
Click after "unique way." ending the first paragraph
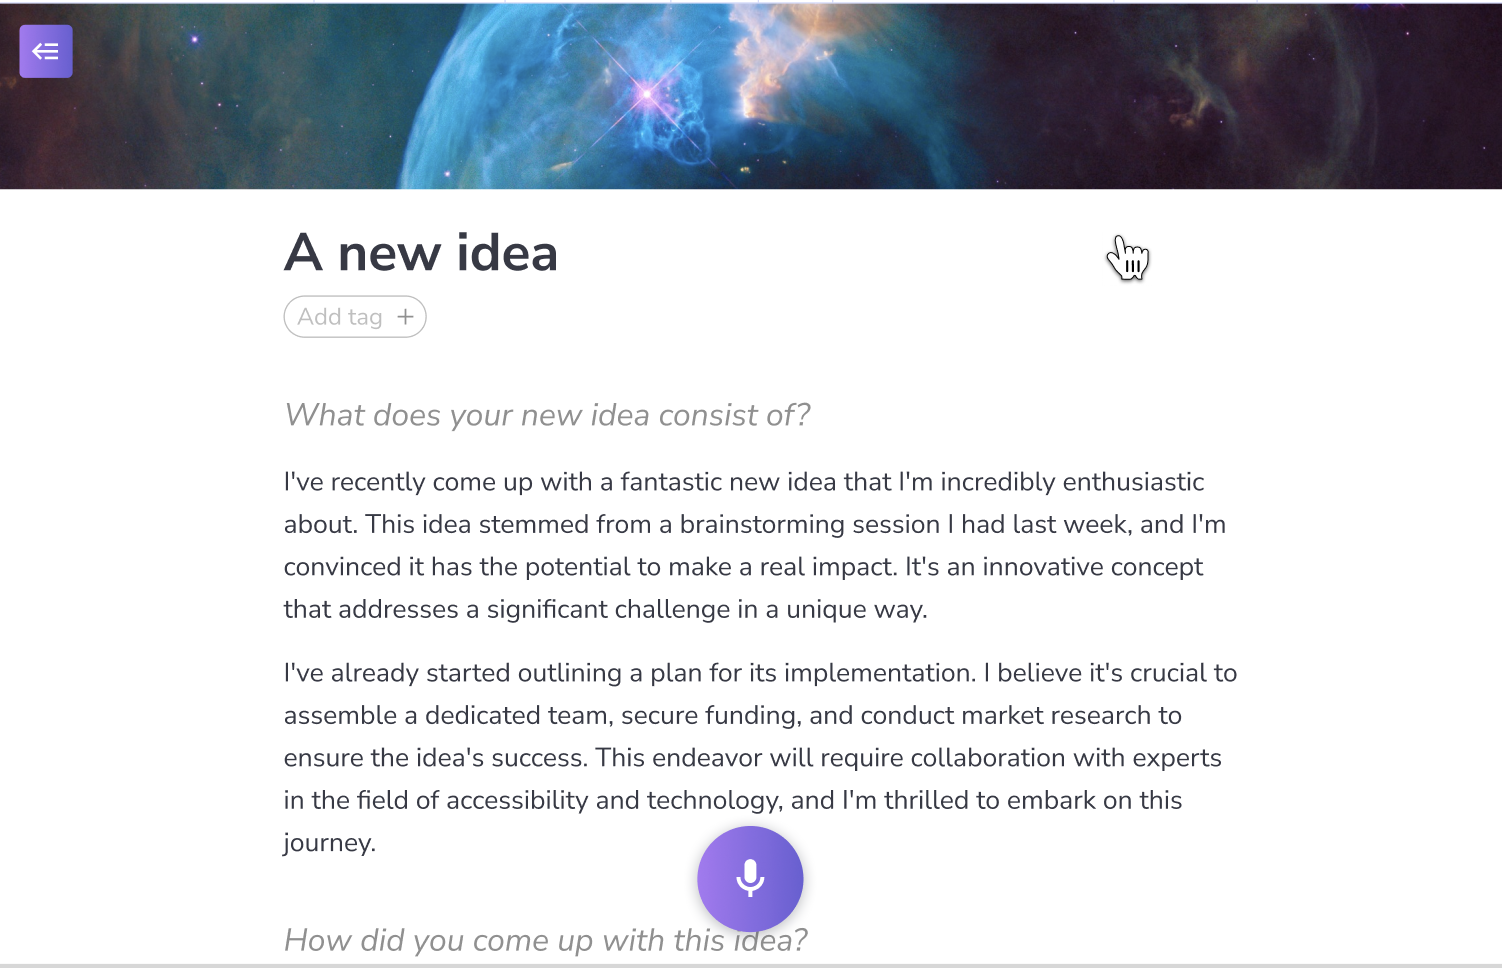(x=929, y=610)
